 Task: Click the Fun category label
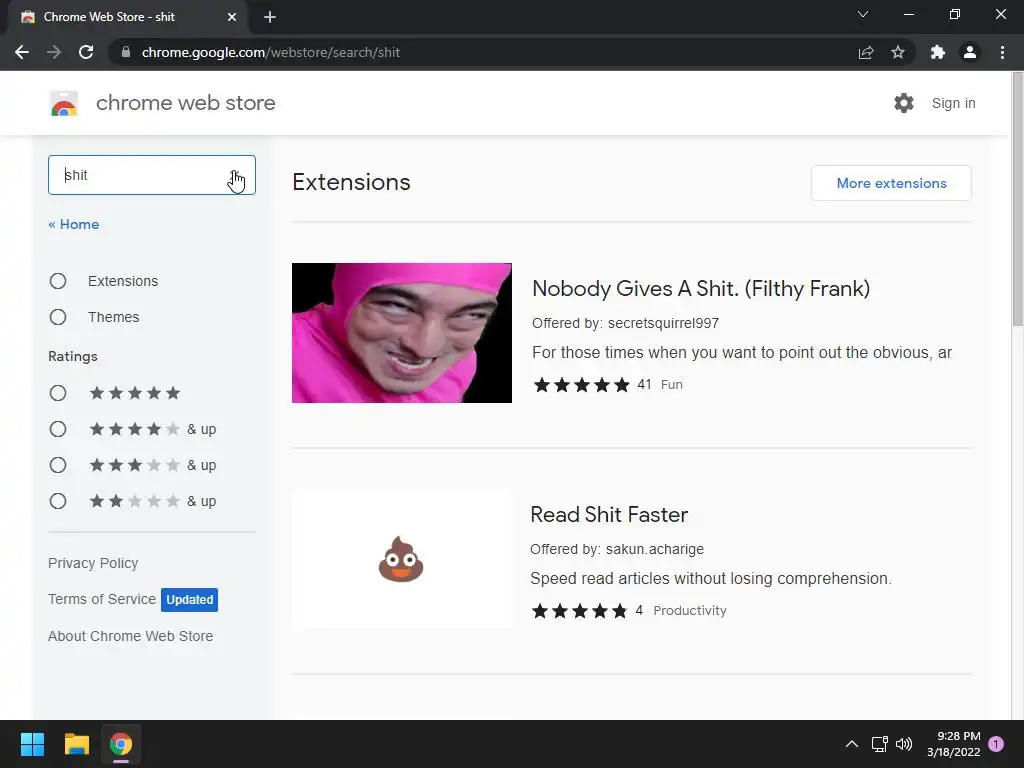pos(671,385)
